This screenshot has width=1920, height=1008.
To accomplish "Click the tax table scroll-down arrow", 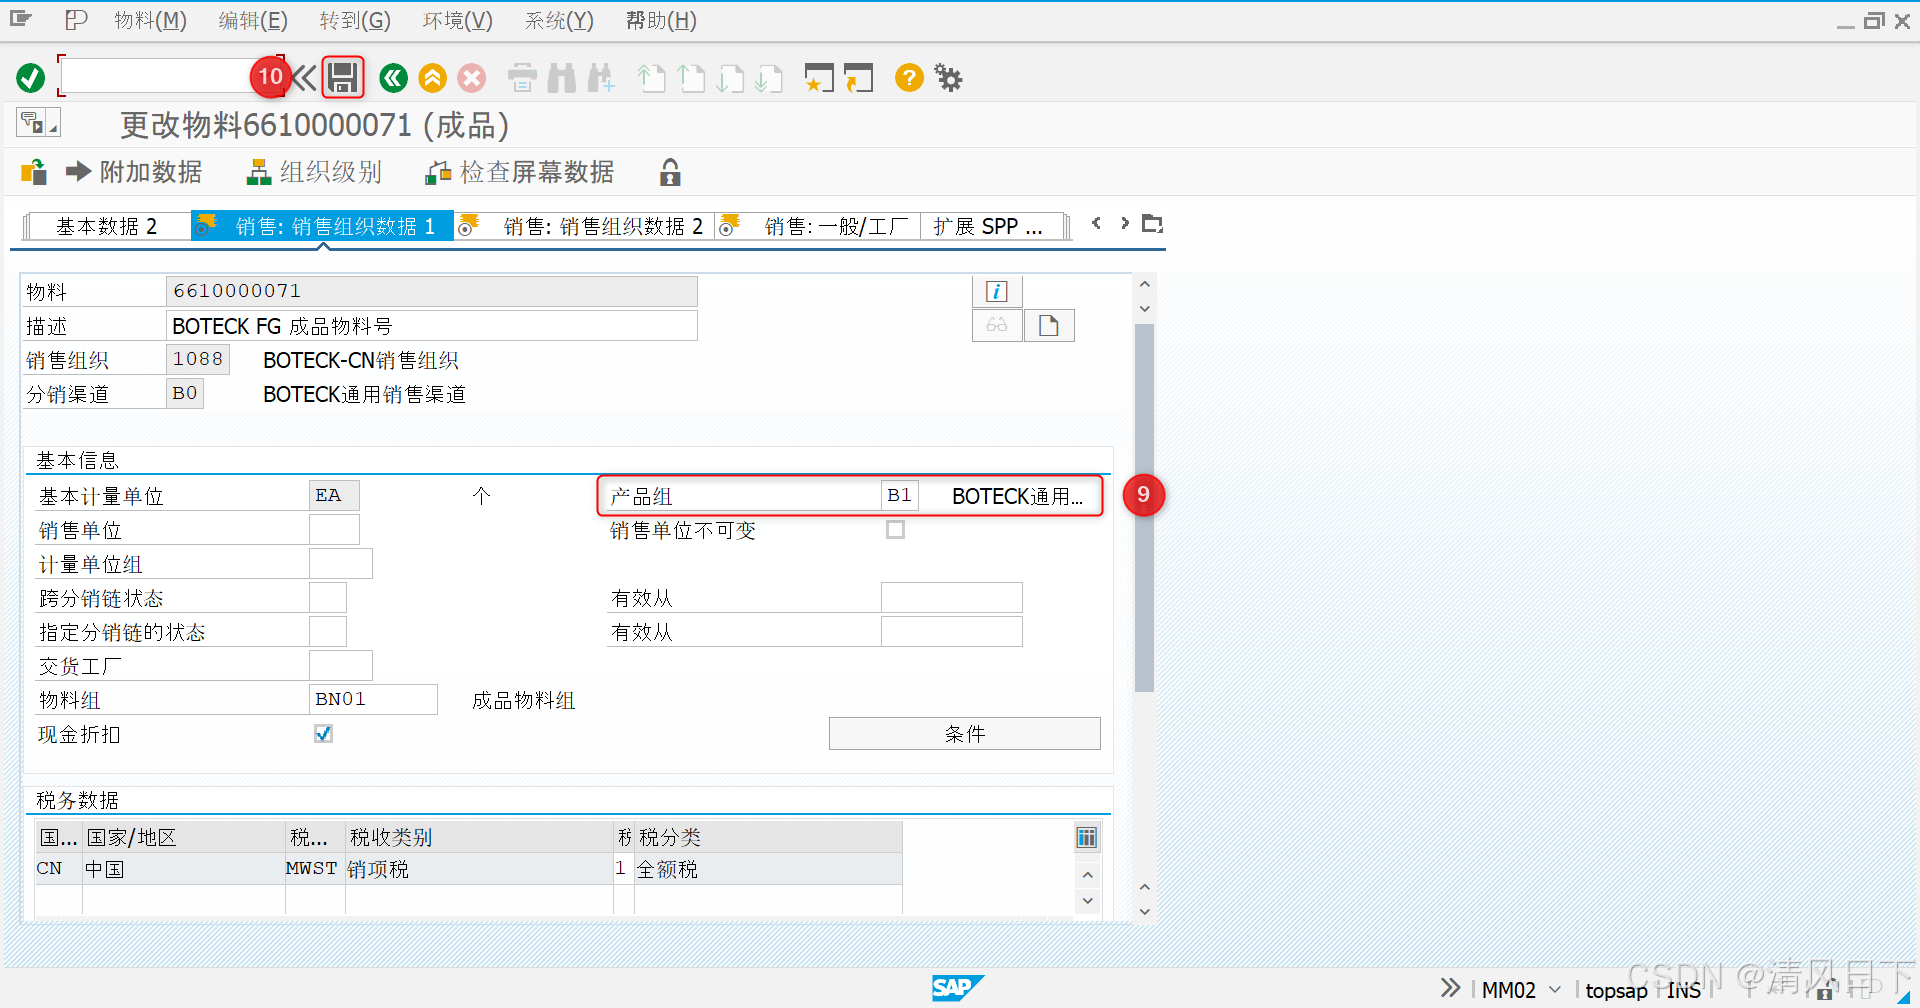I will tap(1088, 901).
